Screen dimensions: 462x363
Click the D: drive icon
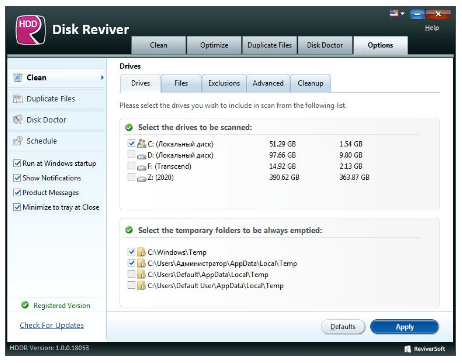pyautogui.click(x=142, y=155)
